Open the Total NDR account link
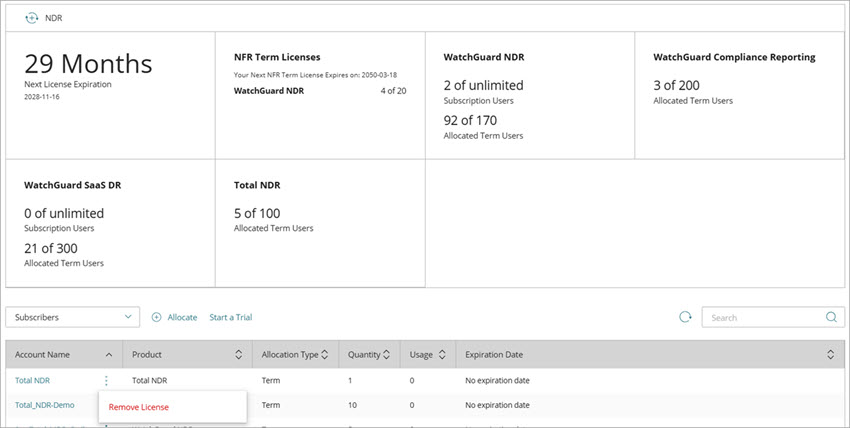 click(33, 380)
